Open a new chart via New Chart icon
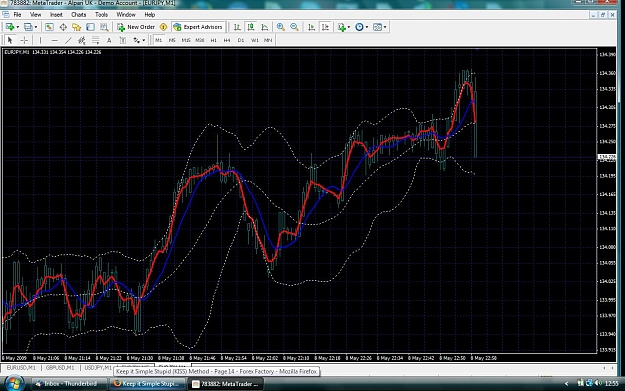625x391 pixels. click(10, 27)
